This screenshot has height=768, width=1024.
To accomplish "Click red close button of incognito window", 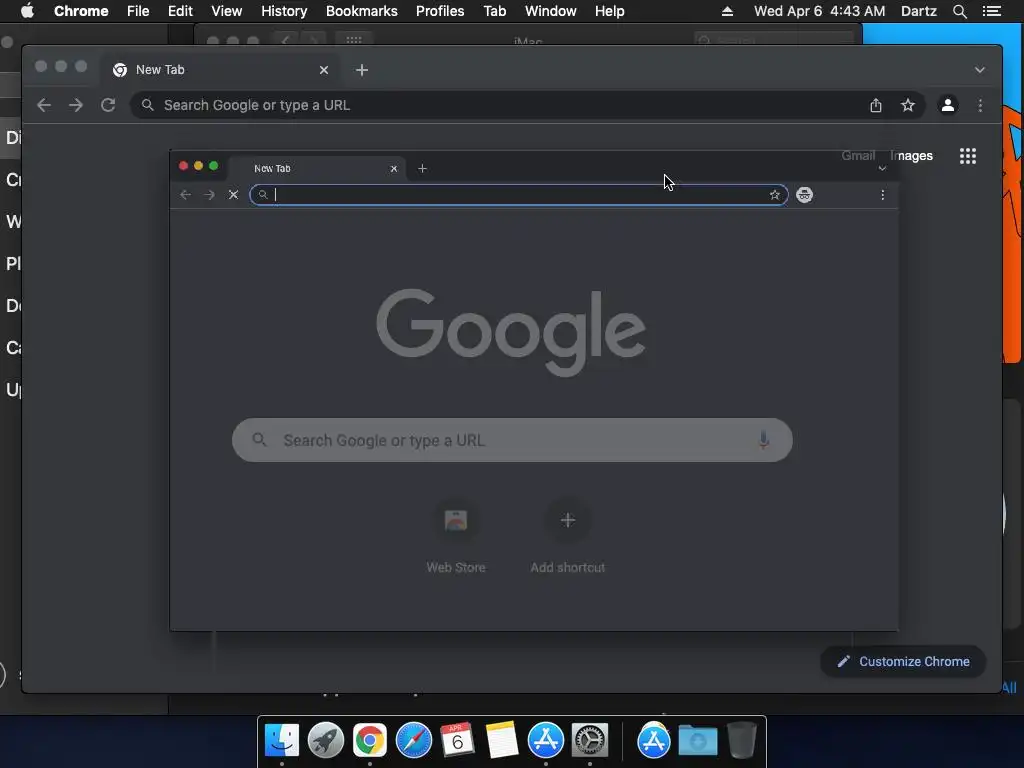I will 184,166.
